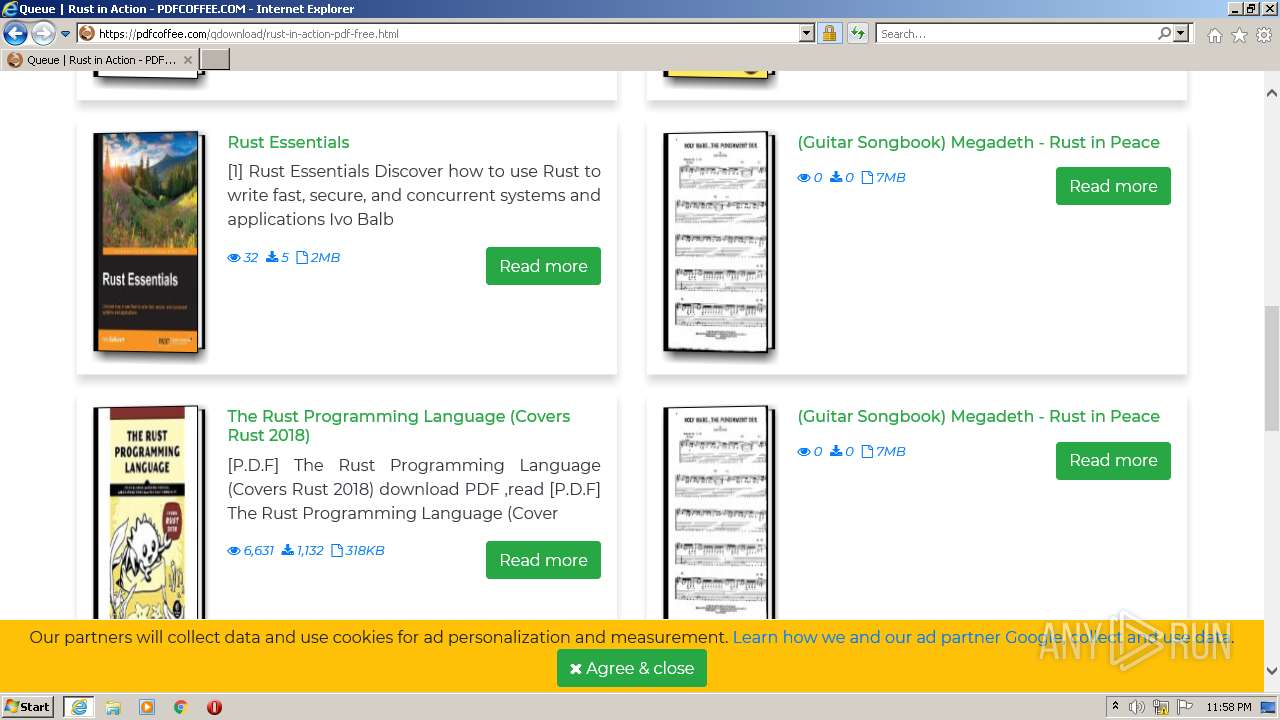Click the upper Megadeth sheet music thumbnail

719,242
